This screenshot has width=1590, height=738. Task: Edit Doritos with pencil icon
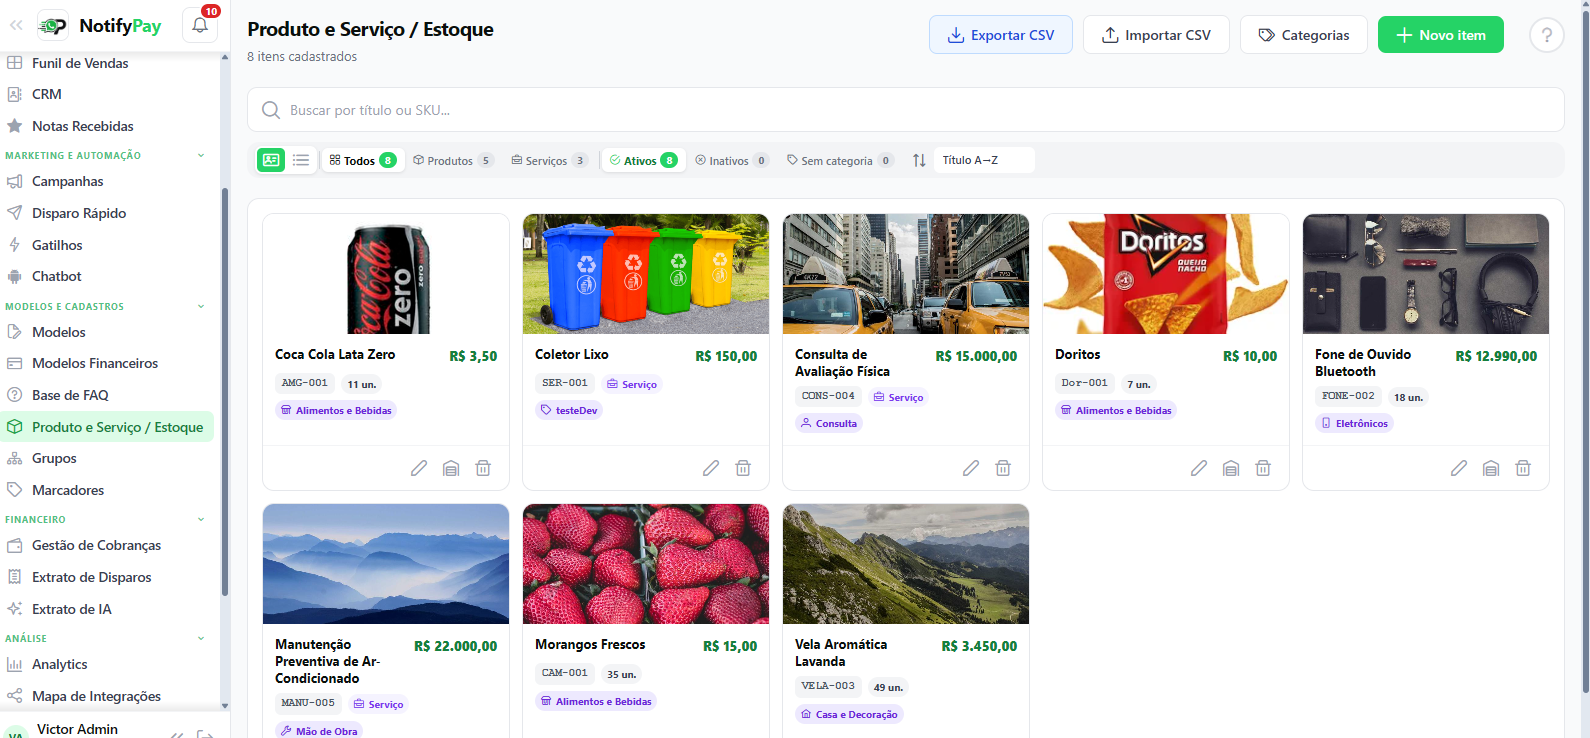pos(1199,468)
